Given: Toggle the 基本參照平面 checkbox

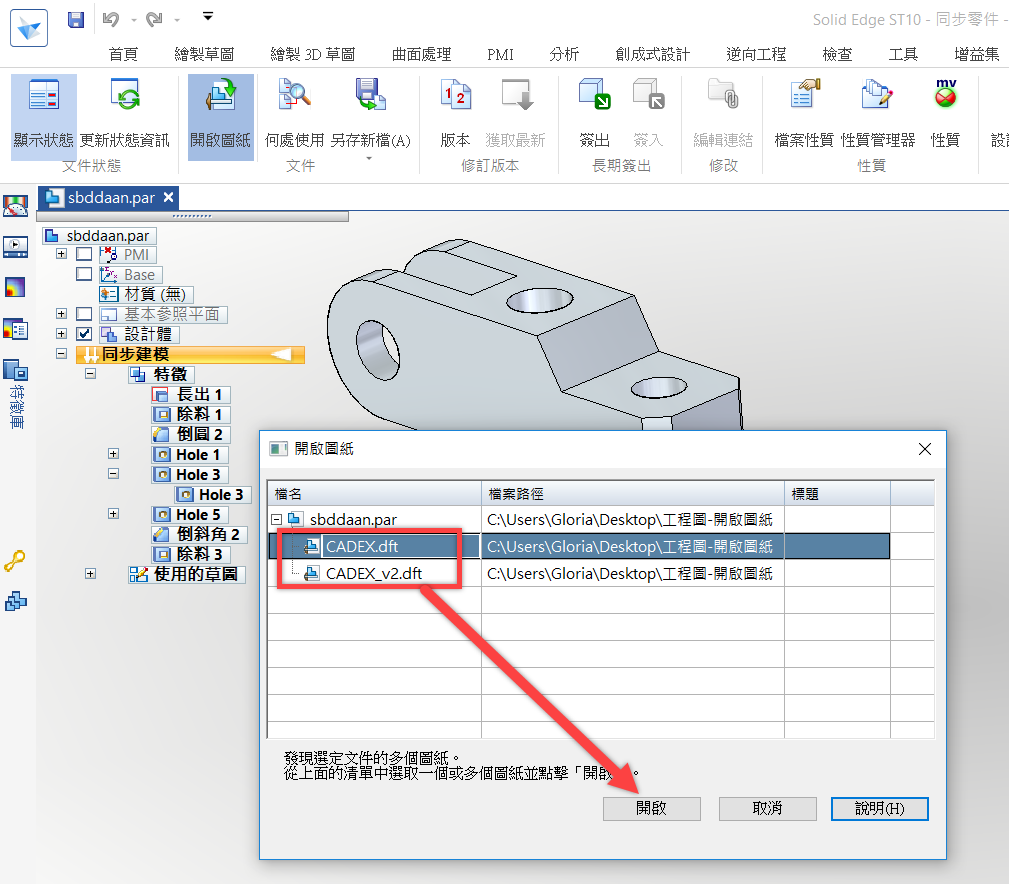Looking at the screenshot, I should (84, 314).
